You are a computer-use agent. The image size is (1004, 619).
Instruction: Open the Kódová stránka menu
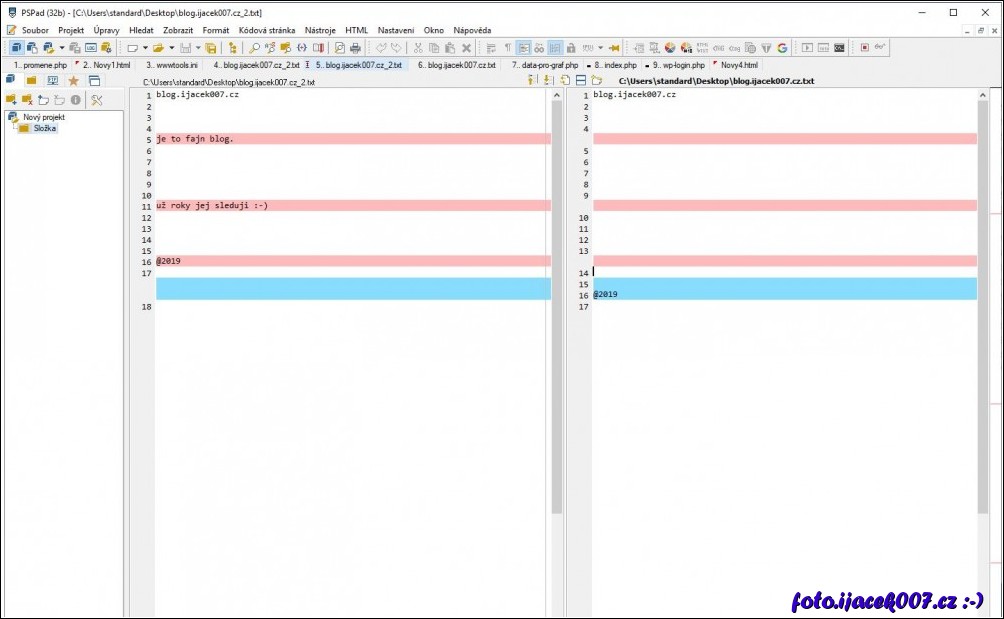(x=266, y=30)
